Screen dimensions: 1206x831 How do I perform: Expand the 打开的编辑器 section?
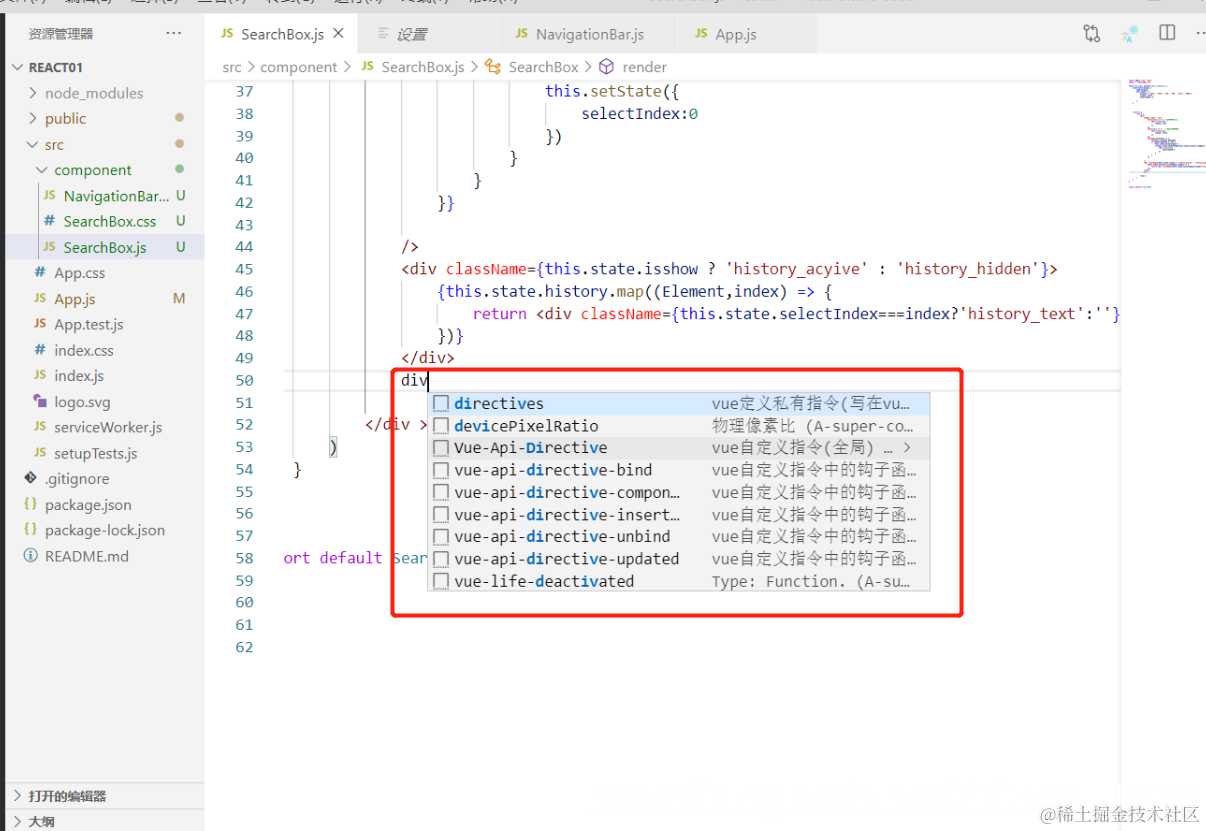click(17, 796)
